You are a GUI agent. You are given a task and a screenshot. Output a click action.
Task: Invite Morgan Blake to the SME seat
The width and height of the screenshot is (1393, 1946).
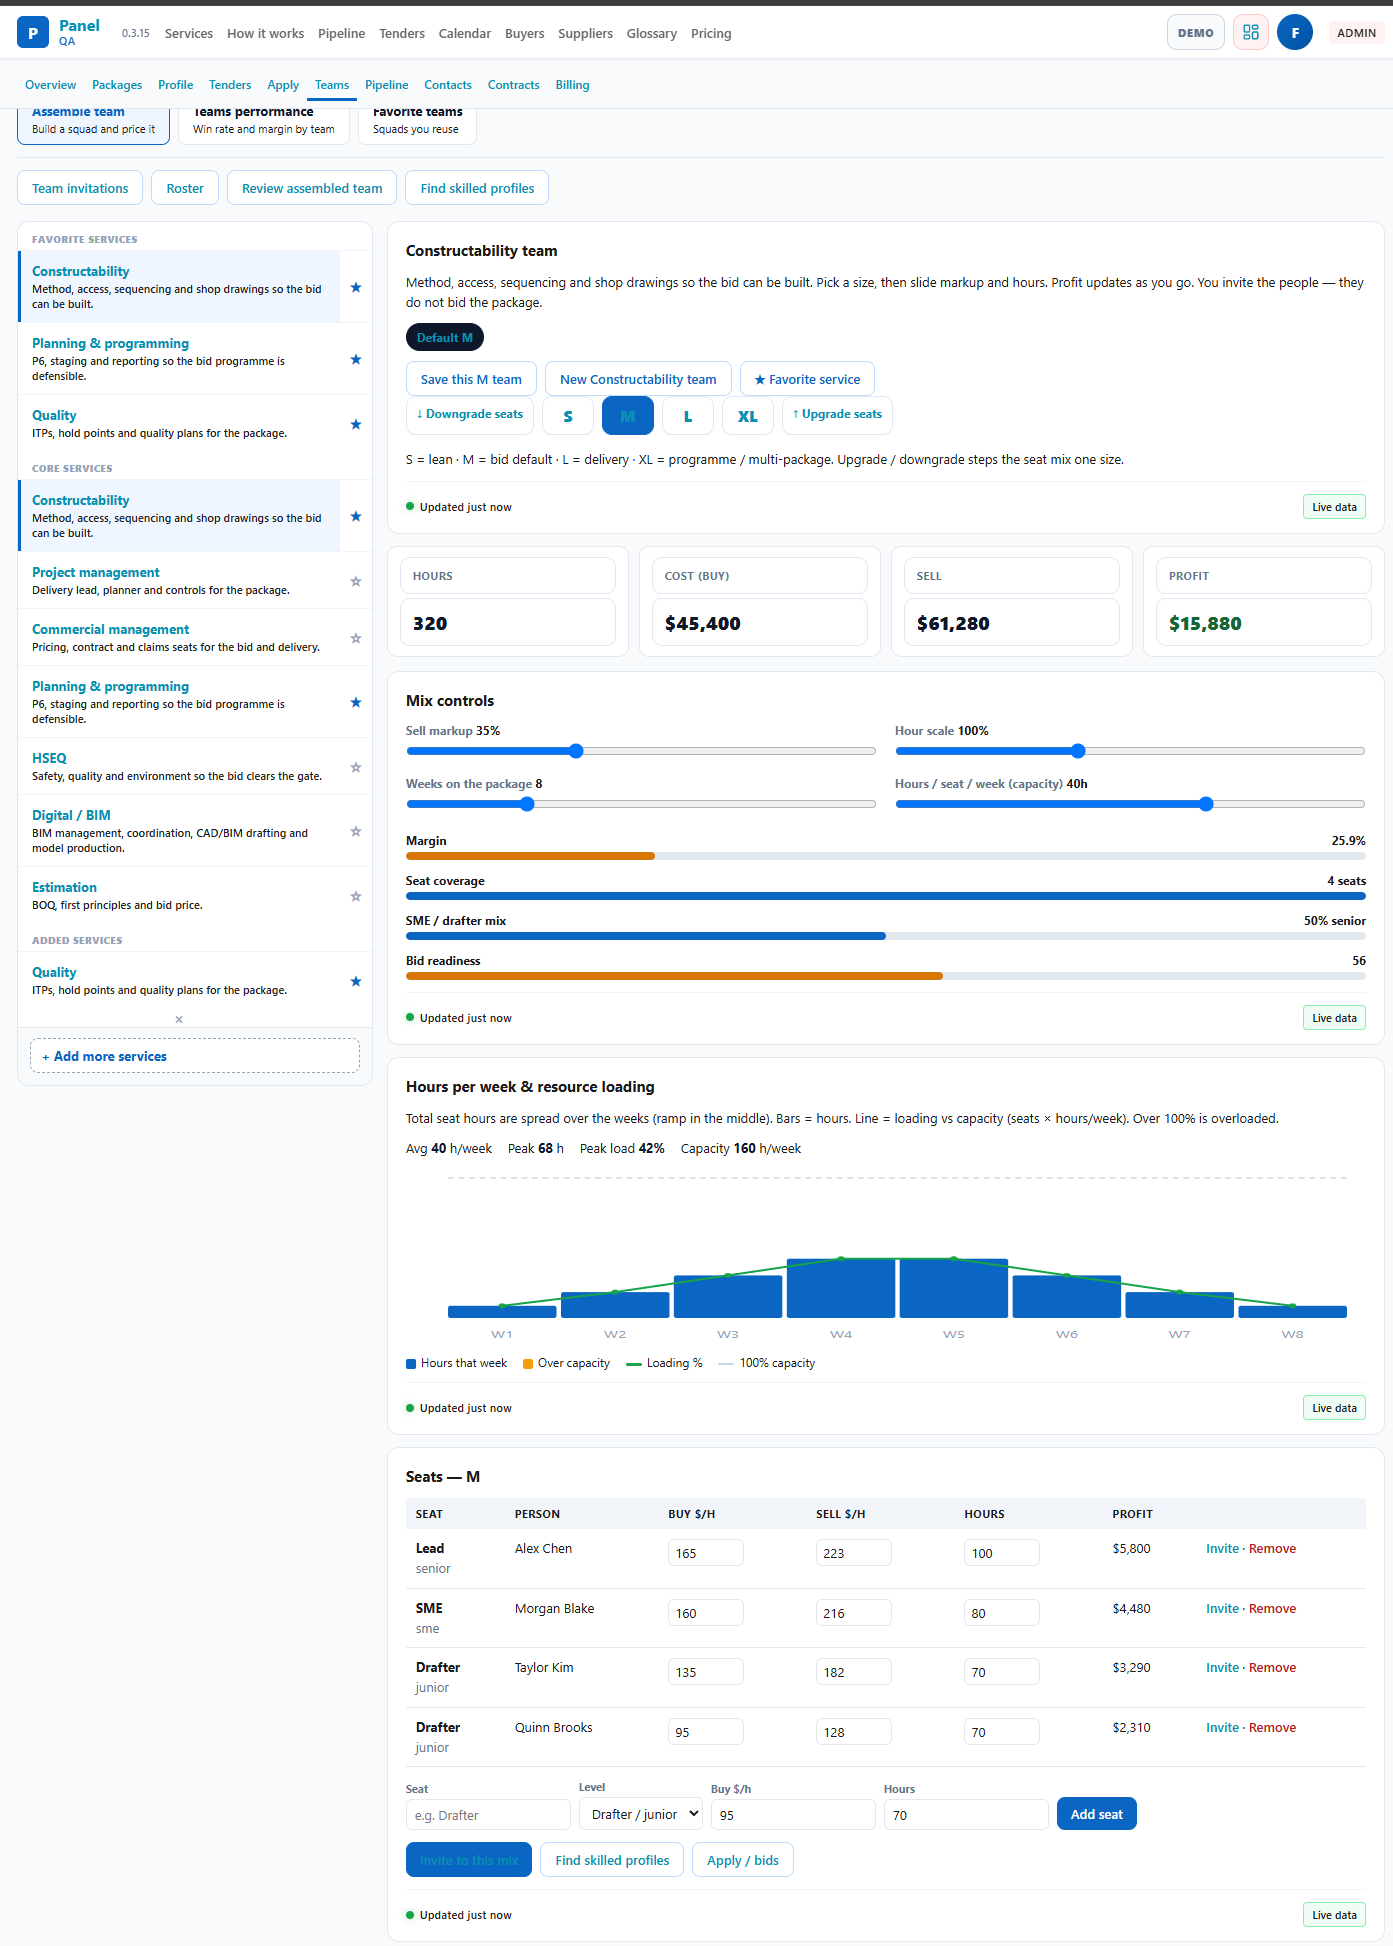[x=1222, y=1608]
